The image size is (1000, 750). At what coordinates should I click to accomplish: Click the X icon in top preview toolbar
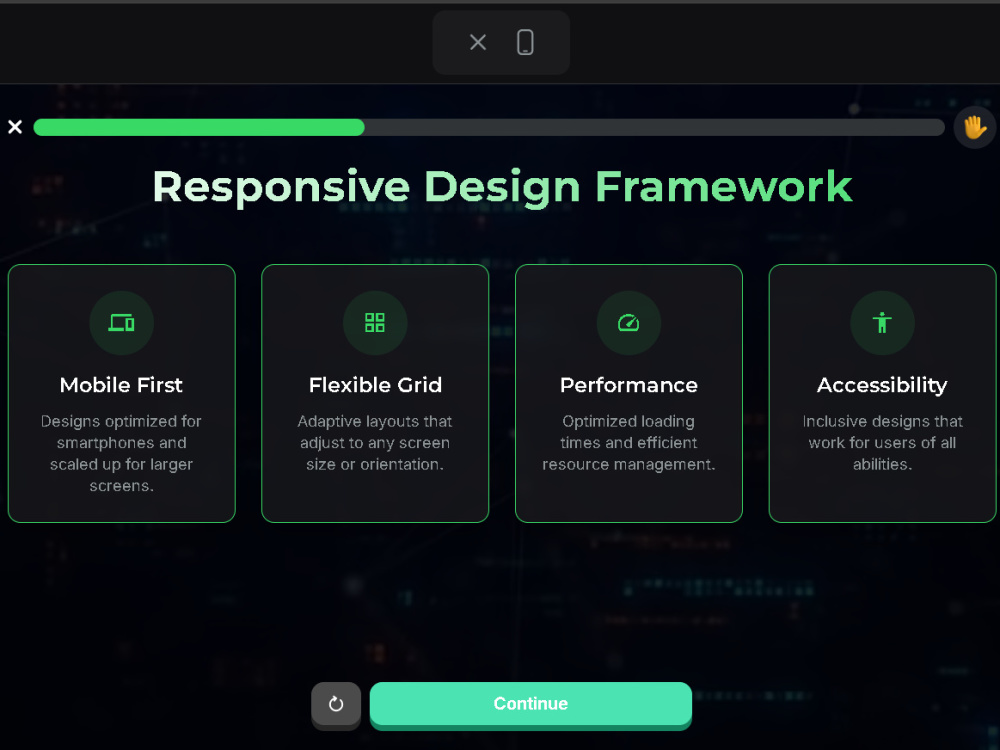coord(478,43)
